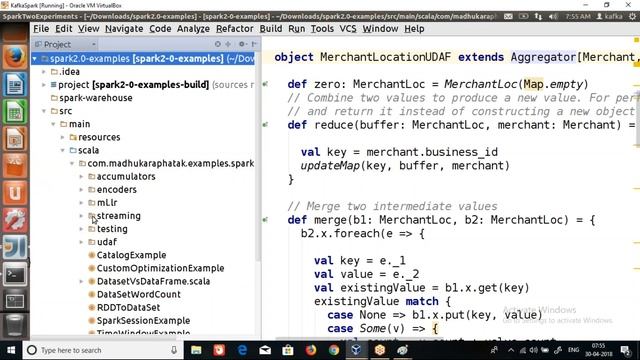Expand the .idea folder

[x=44, y=72]
